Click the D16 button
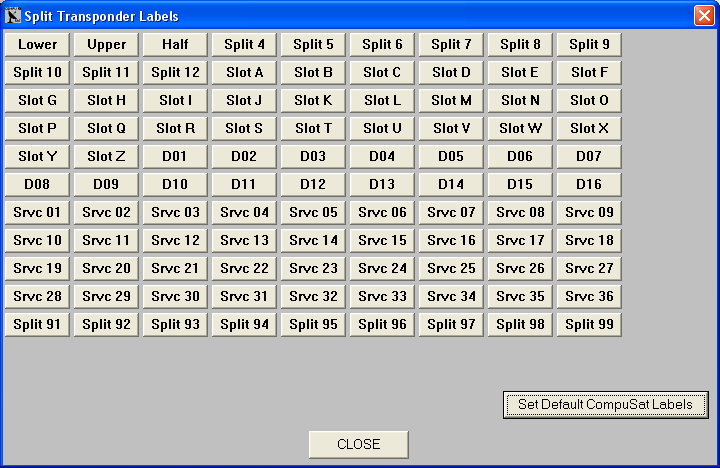This screenshot has width=720, height=468. 589,185
